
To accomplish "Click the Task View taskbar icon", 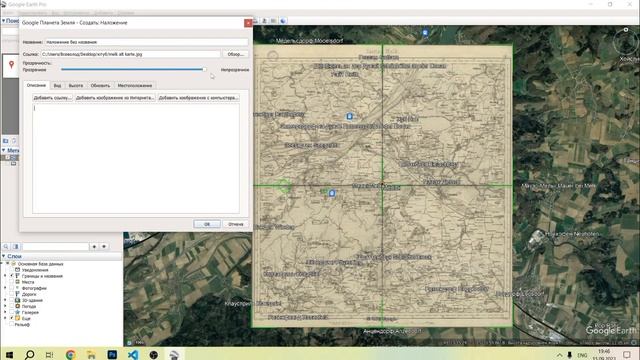I will (x=49, y=355).
